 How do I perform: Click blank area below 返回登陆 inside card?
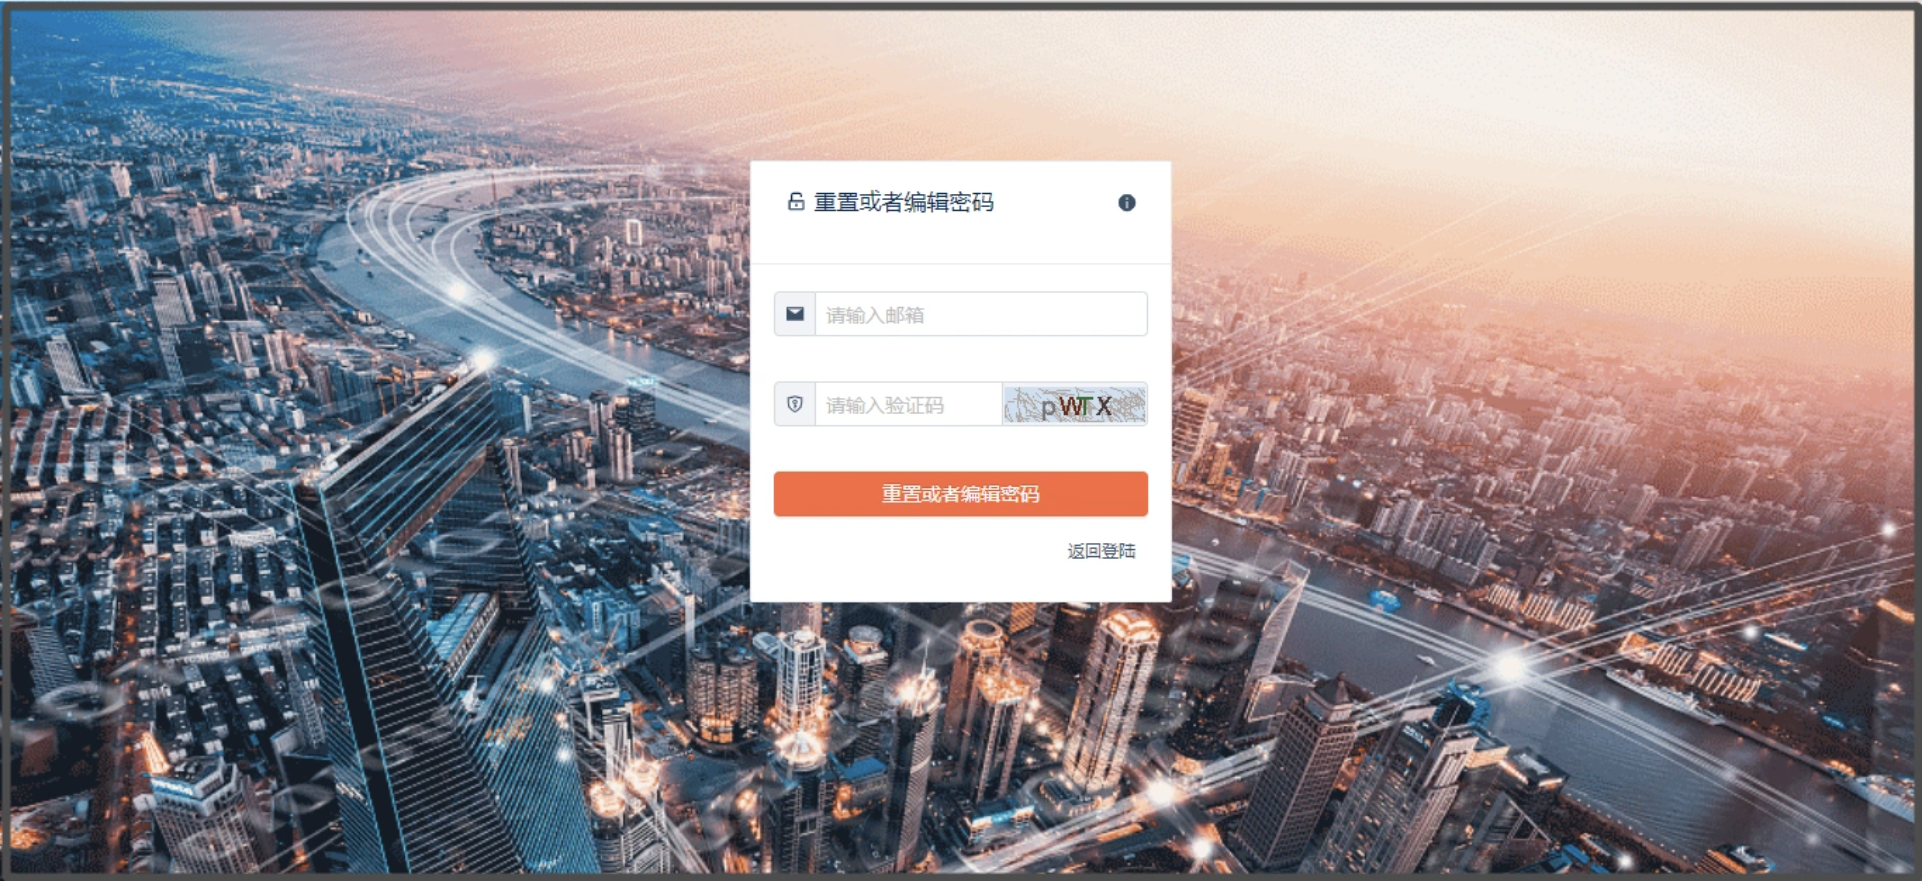click(960, 583)
